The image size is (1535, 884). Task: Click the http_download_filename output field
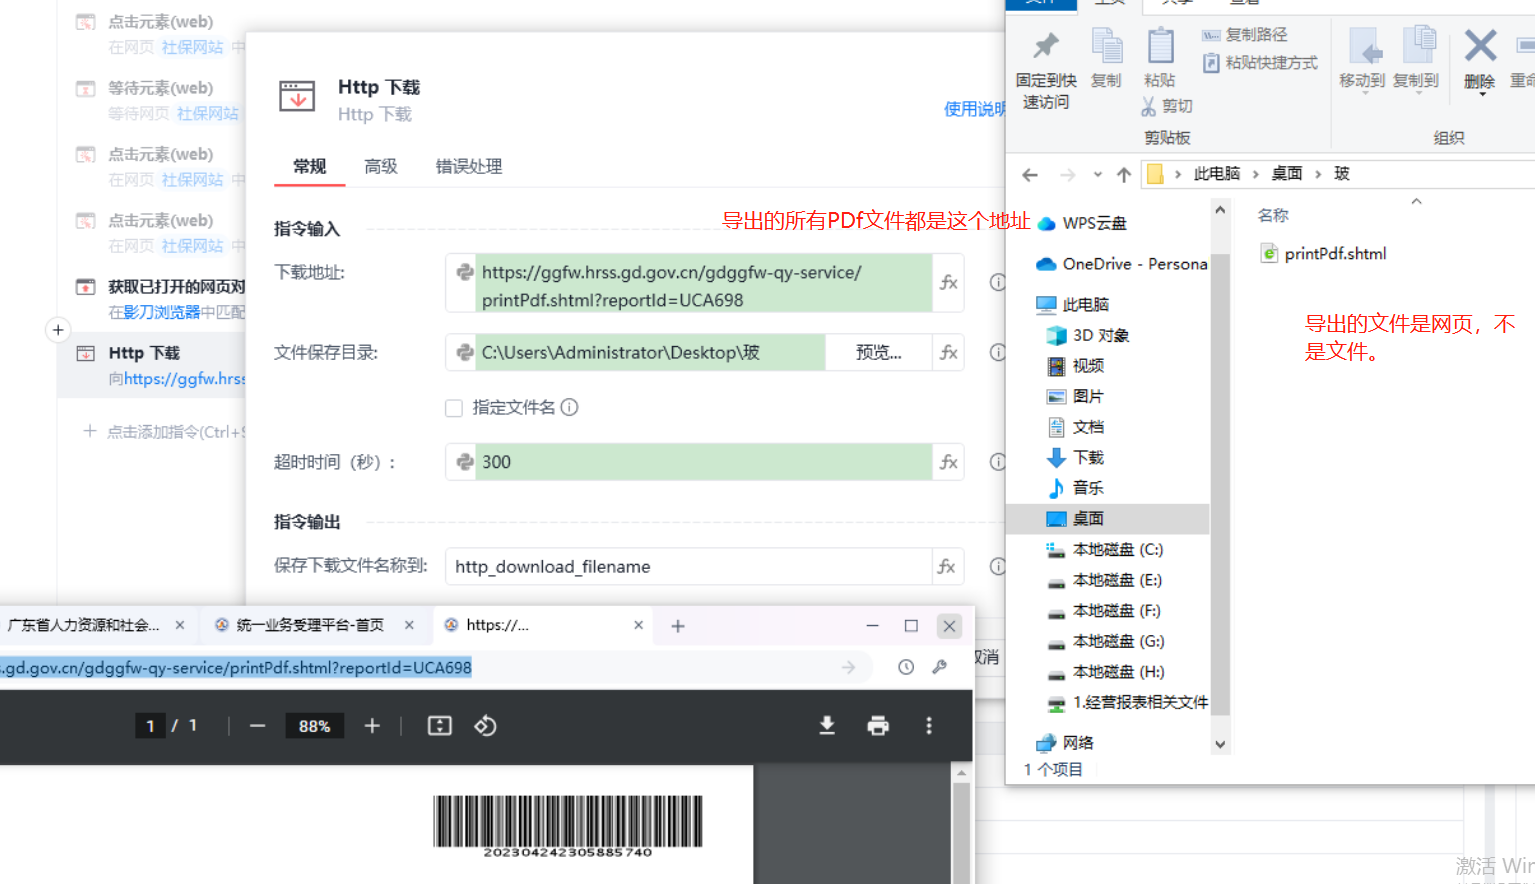(x=689, y=566)
